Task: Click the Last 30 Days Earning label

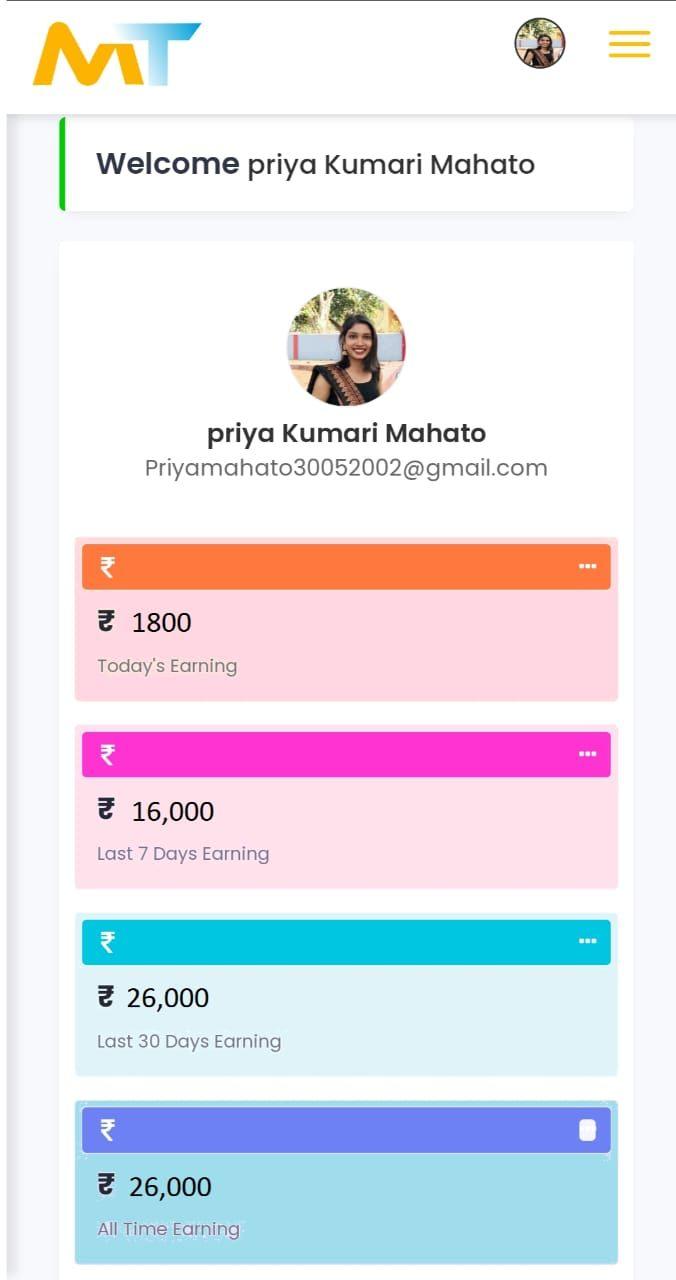Action: pos(189,1042)
